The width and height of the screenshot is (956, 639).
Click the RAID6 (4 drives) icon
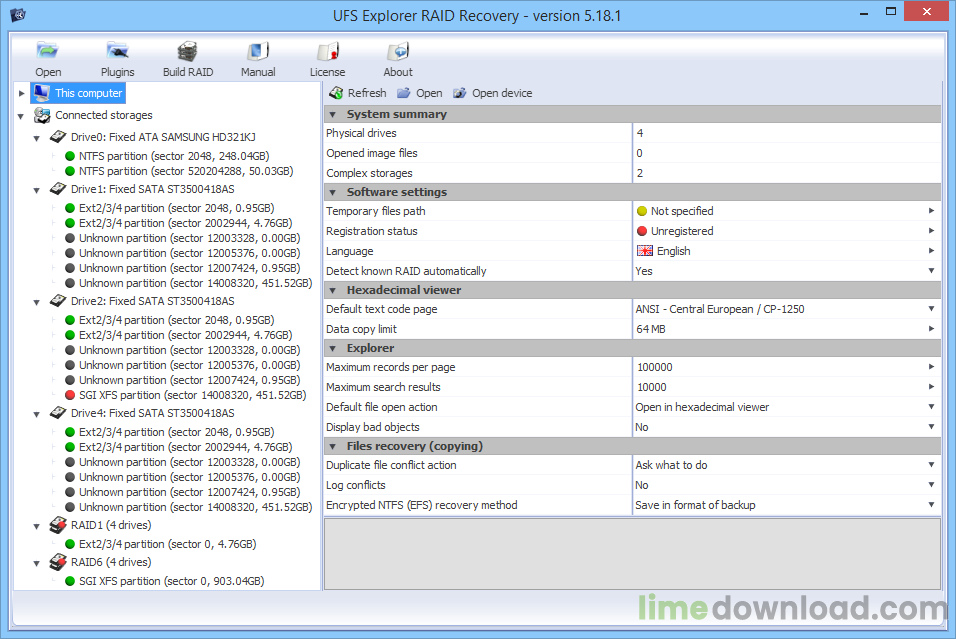[x=58, y=562]
